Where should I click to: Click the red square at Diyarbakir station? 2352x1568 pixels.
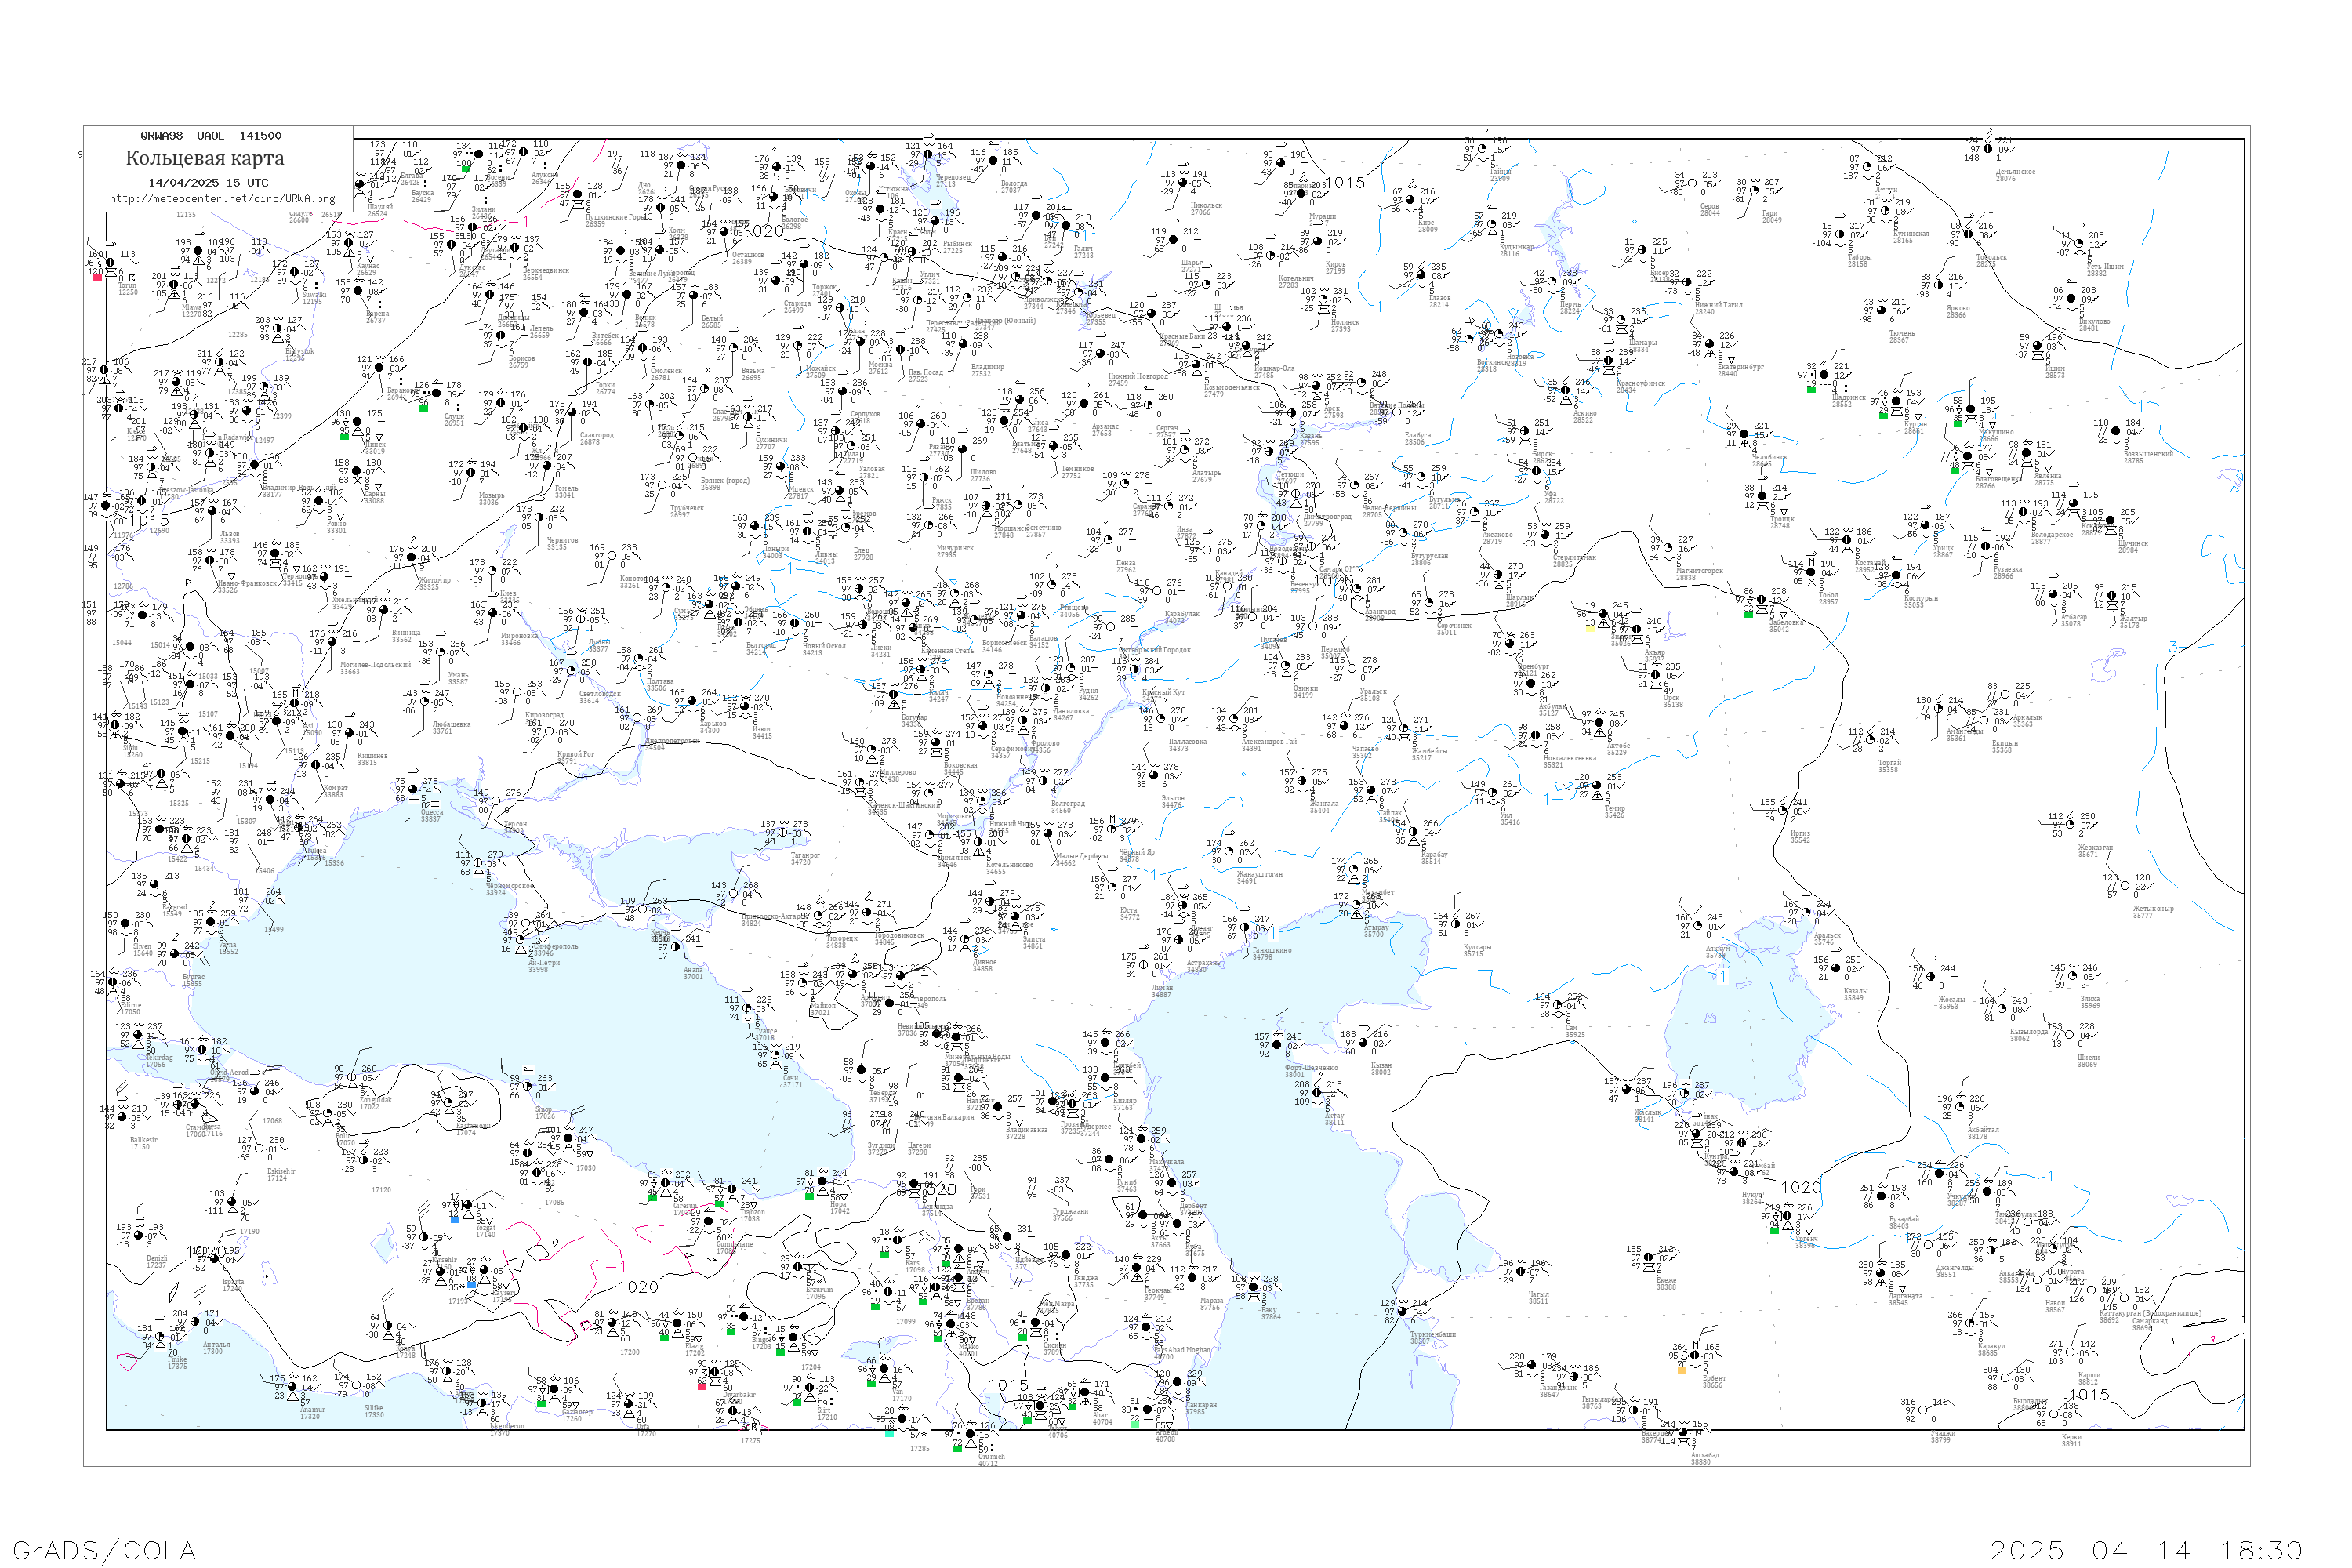click(x=702, y=1385)
